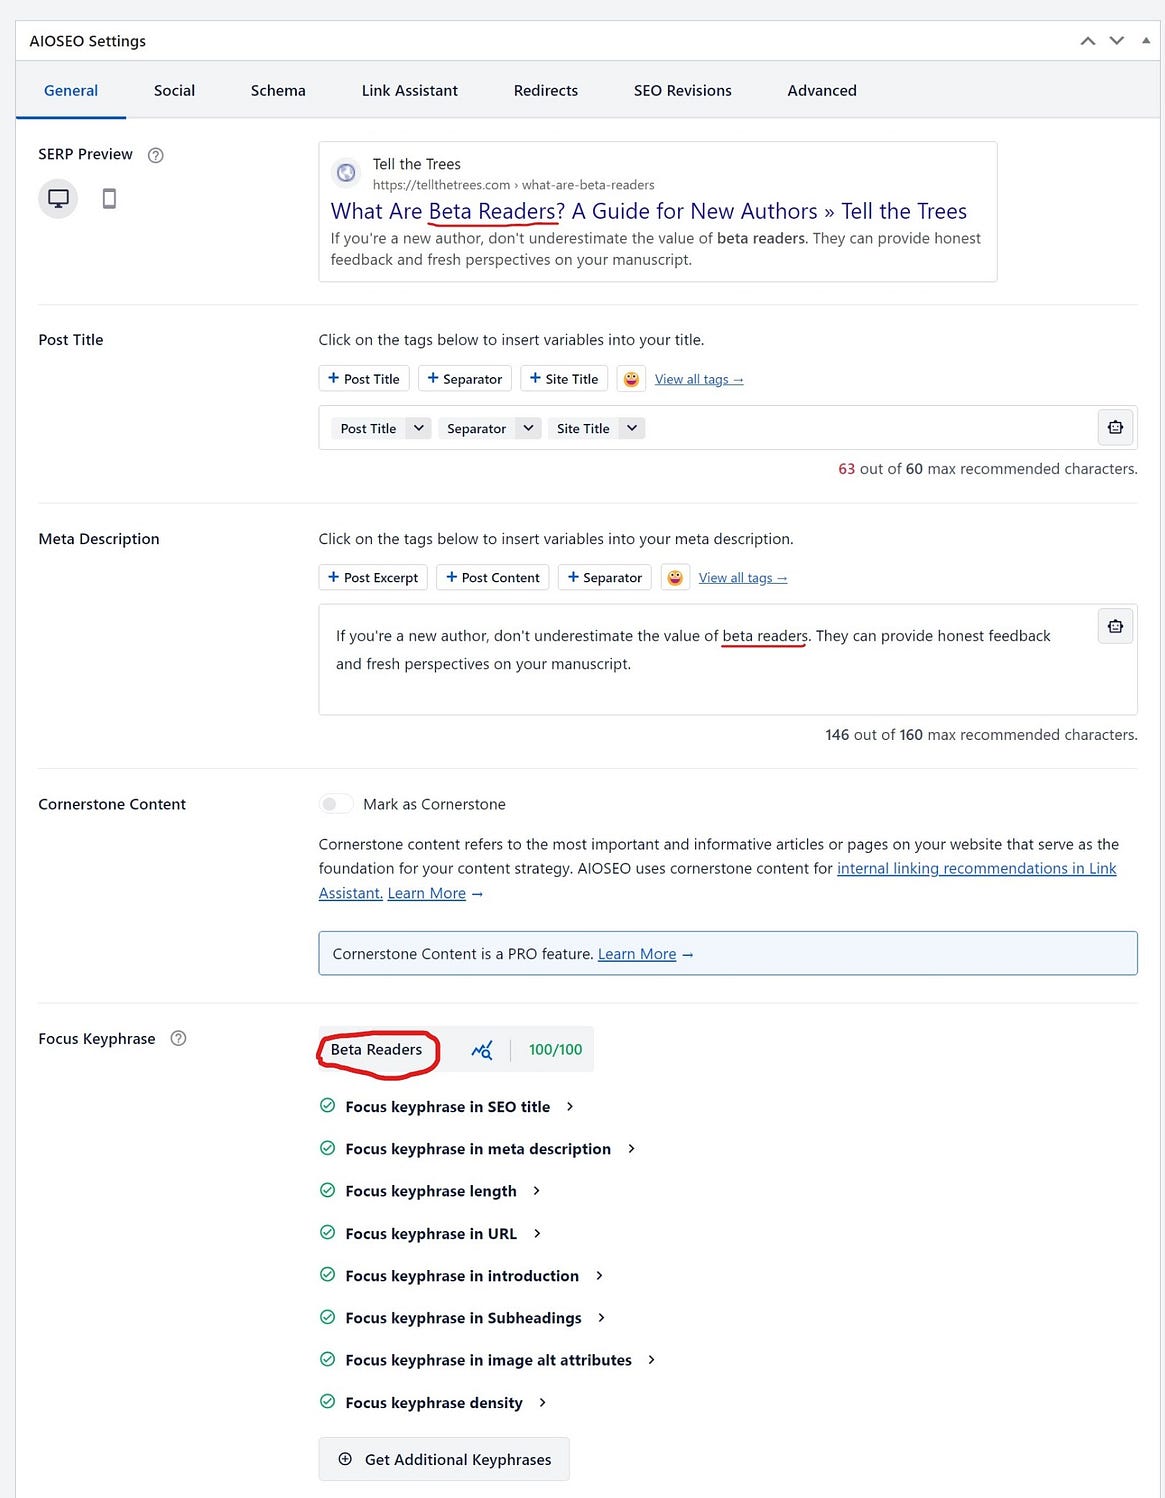
Task: Switch to the SEO Revisions tab
Action: click(683, 90)
